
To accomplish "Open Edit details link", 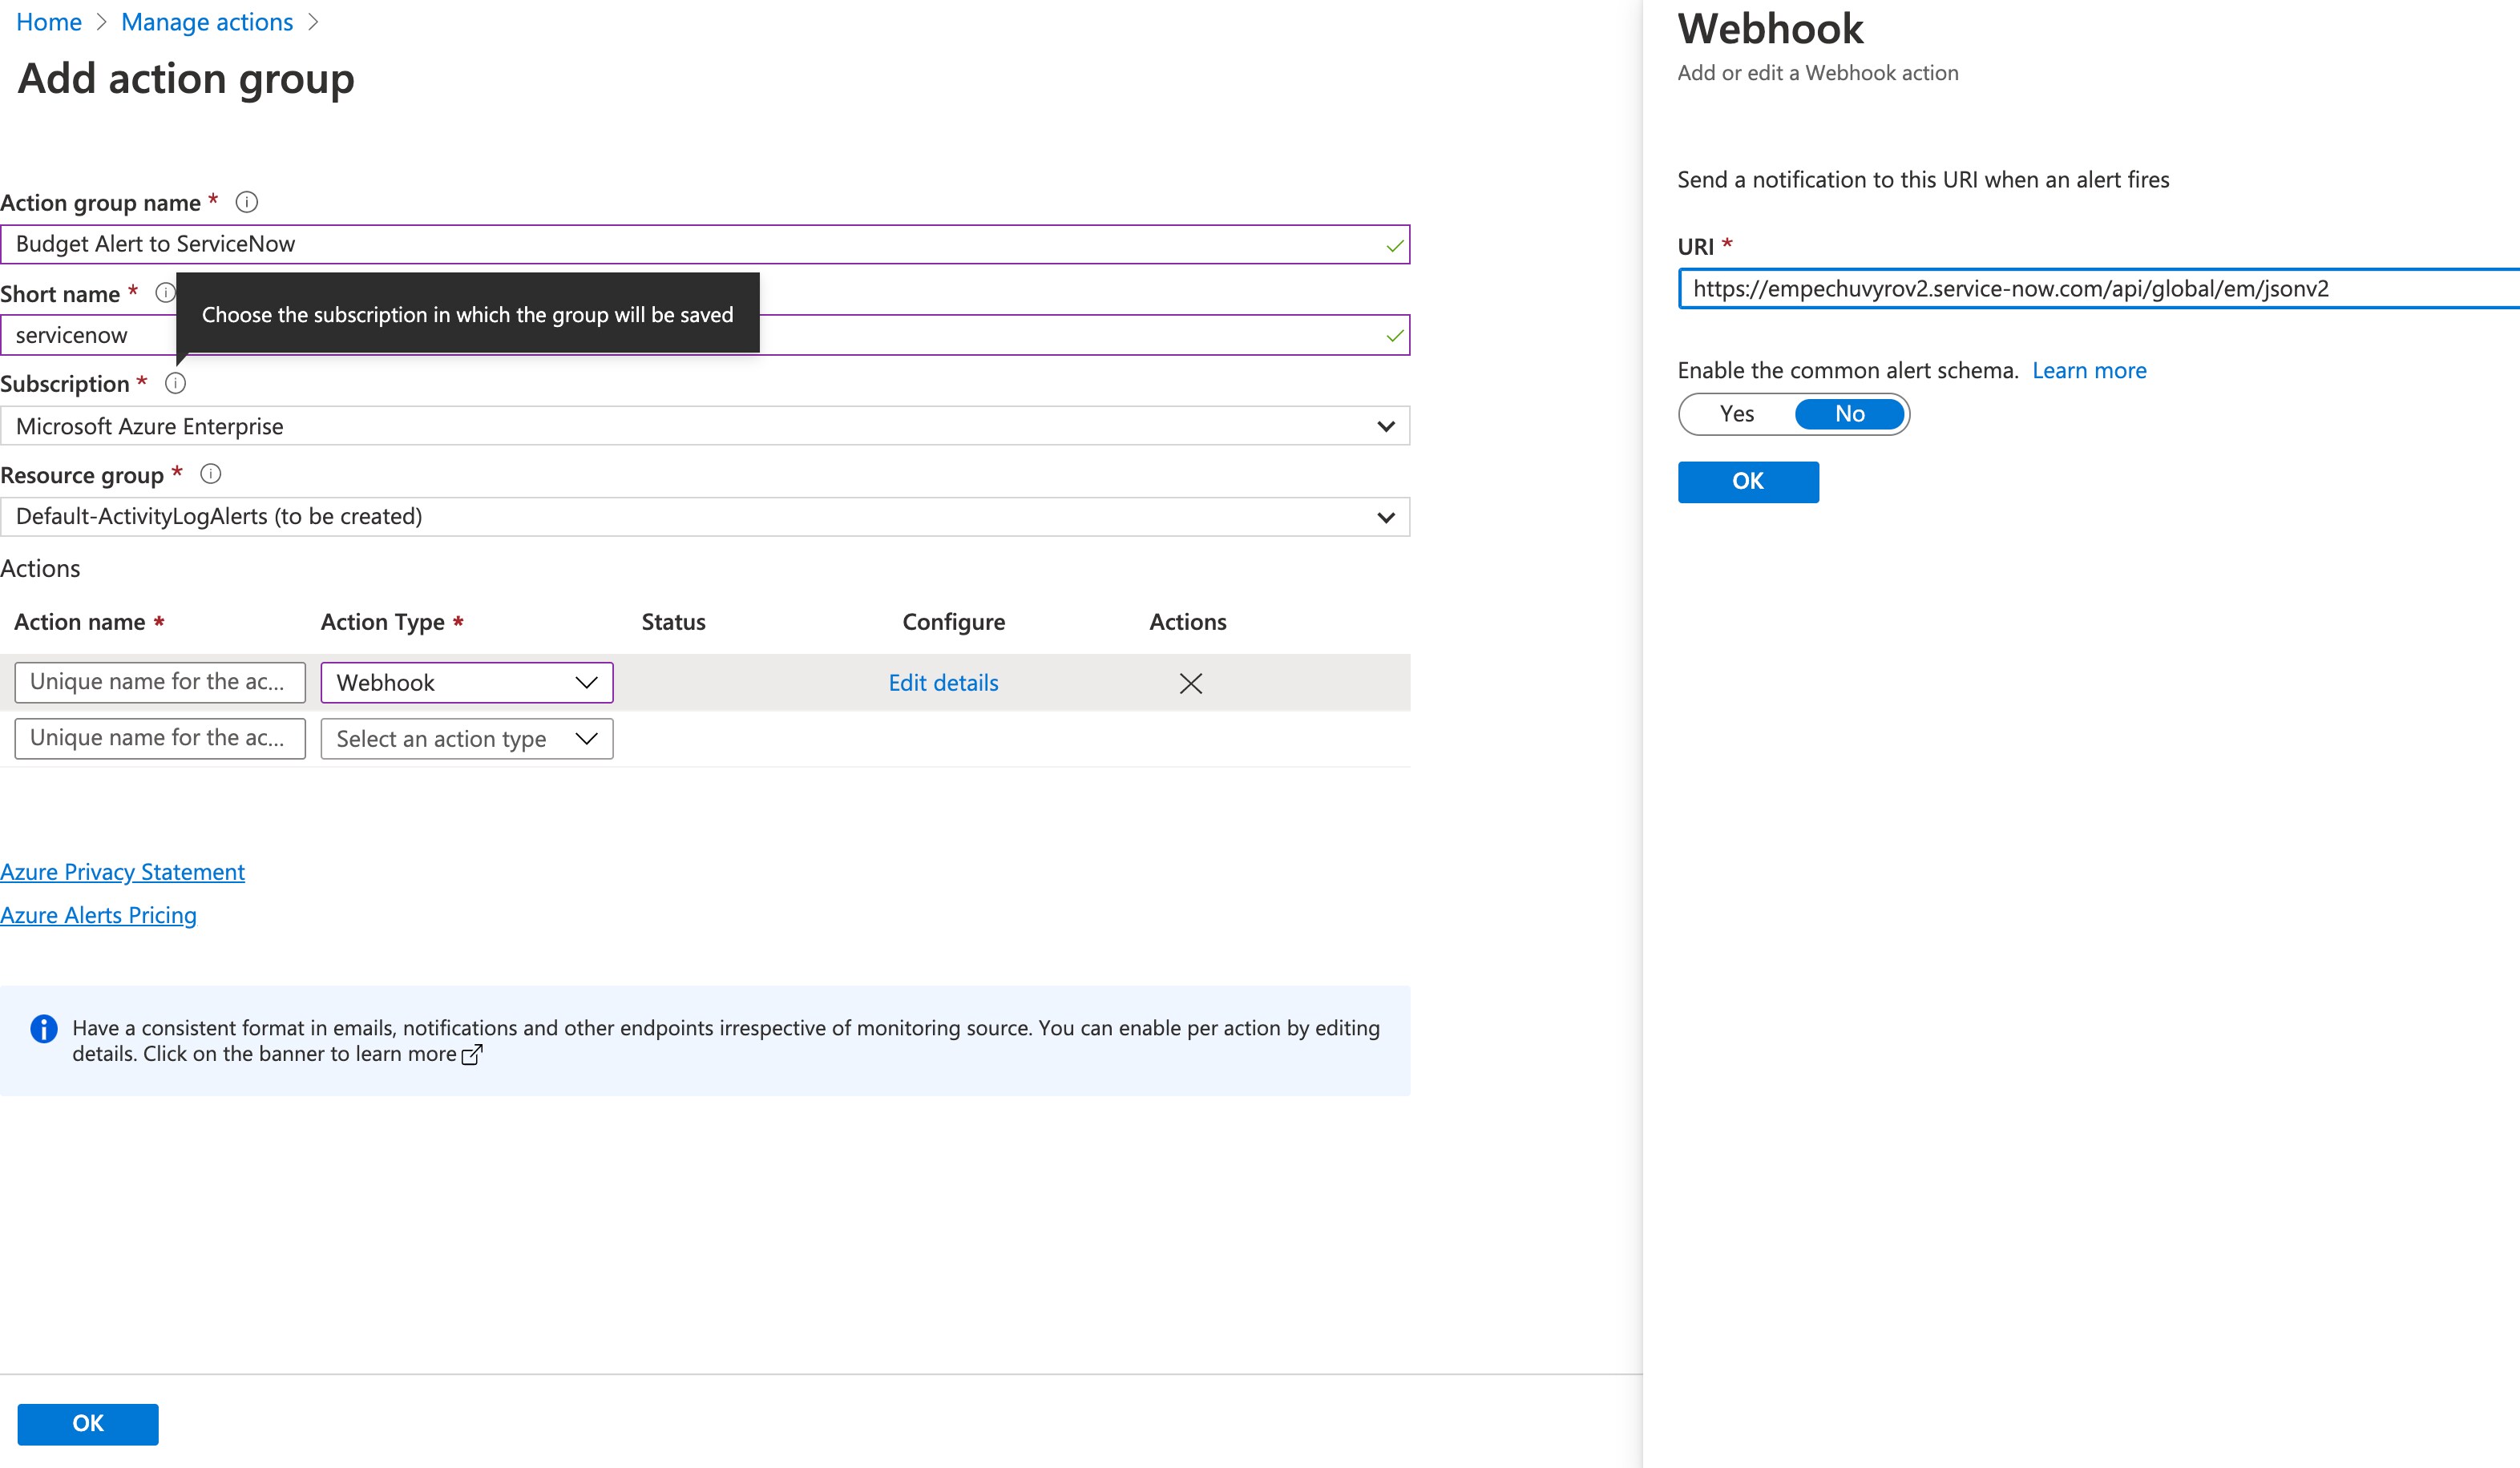I will tap(943, 683).
